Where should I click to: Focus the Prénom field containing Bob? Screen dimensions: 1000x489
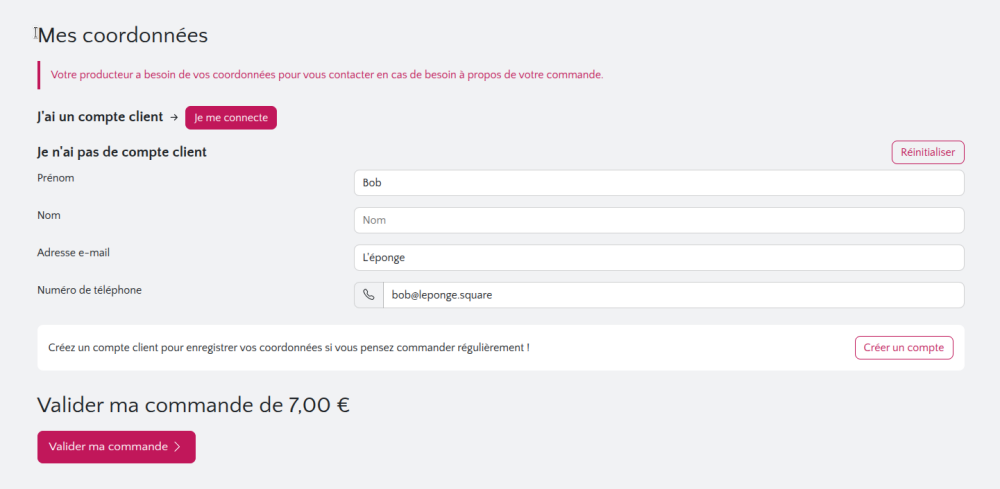click(x=658, y=183)
